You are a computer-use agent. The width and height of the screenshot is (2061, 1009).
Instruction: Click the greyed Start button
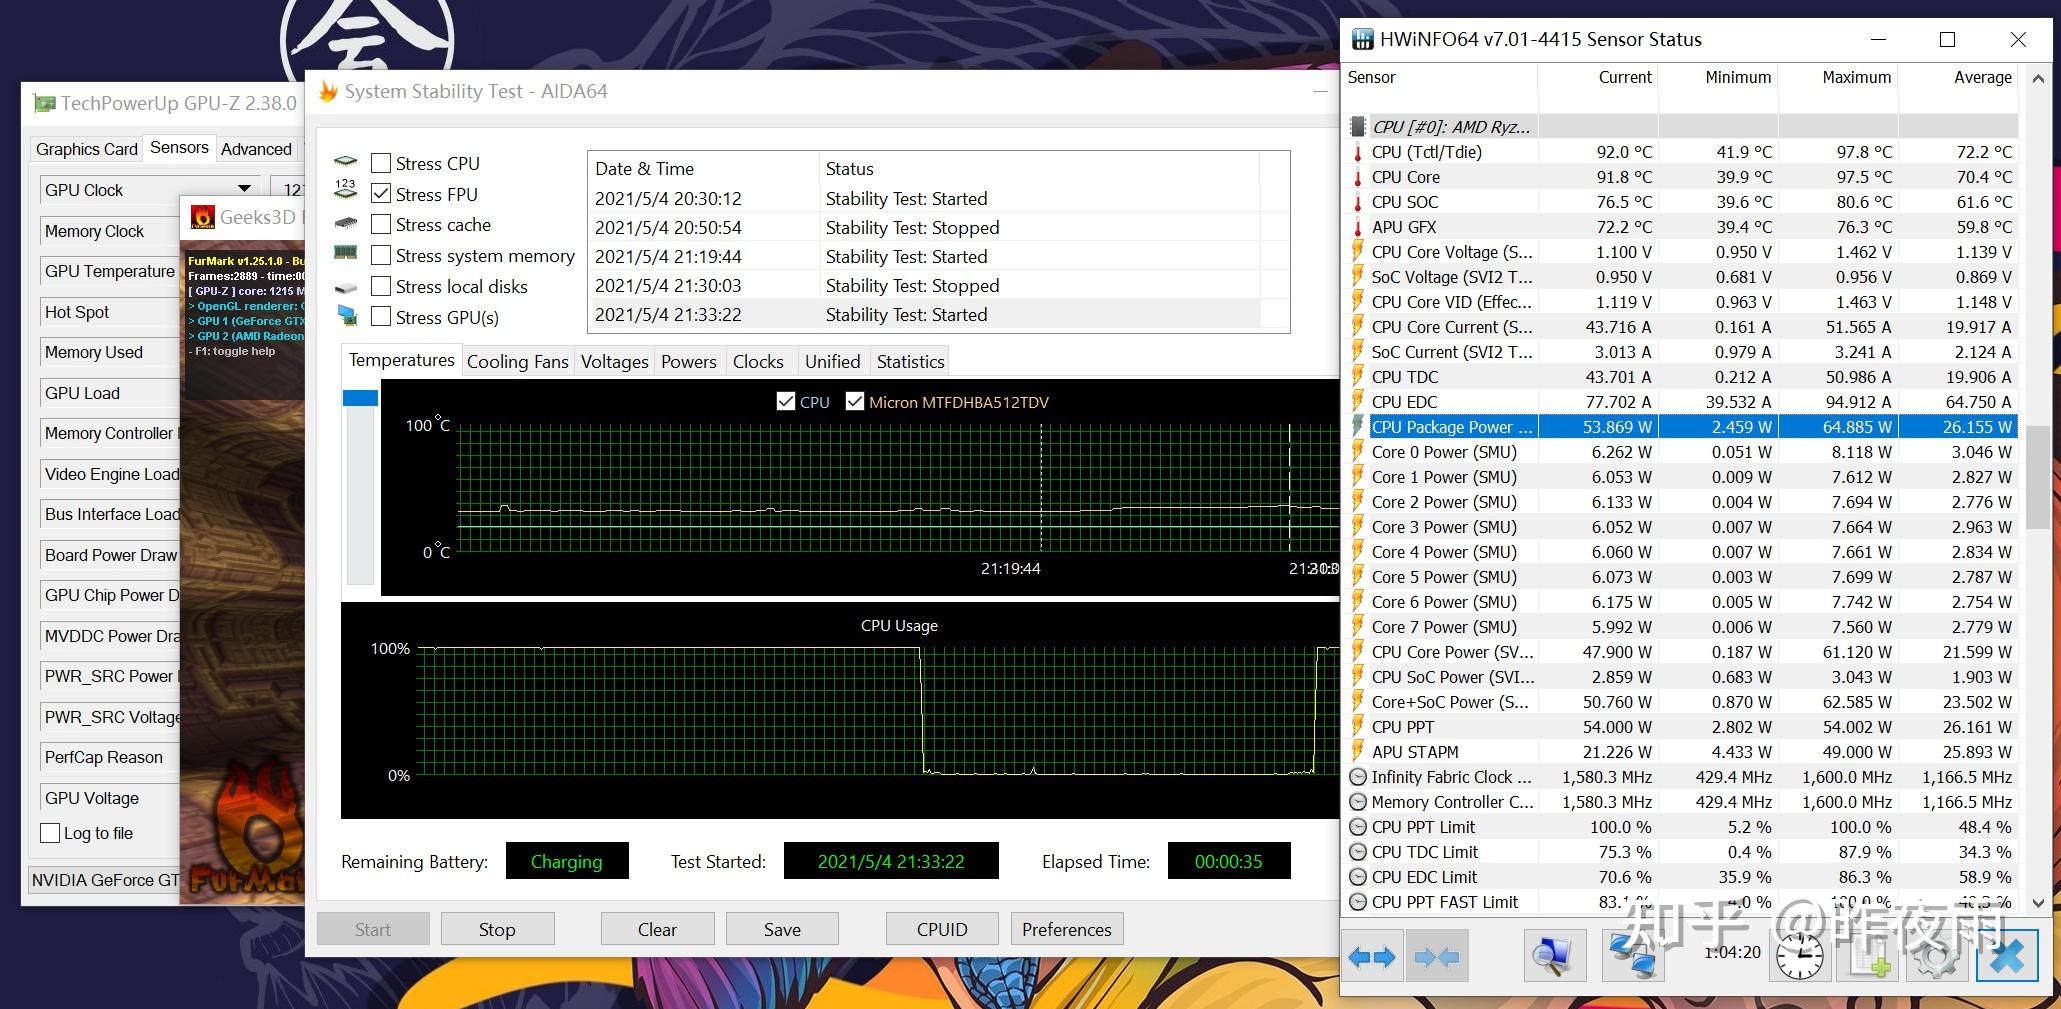coord(373,929)
